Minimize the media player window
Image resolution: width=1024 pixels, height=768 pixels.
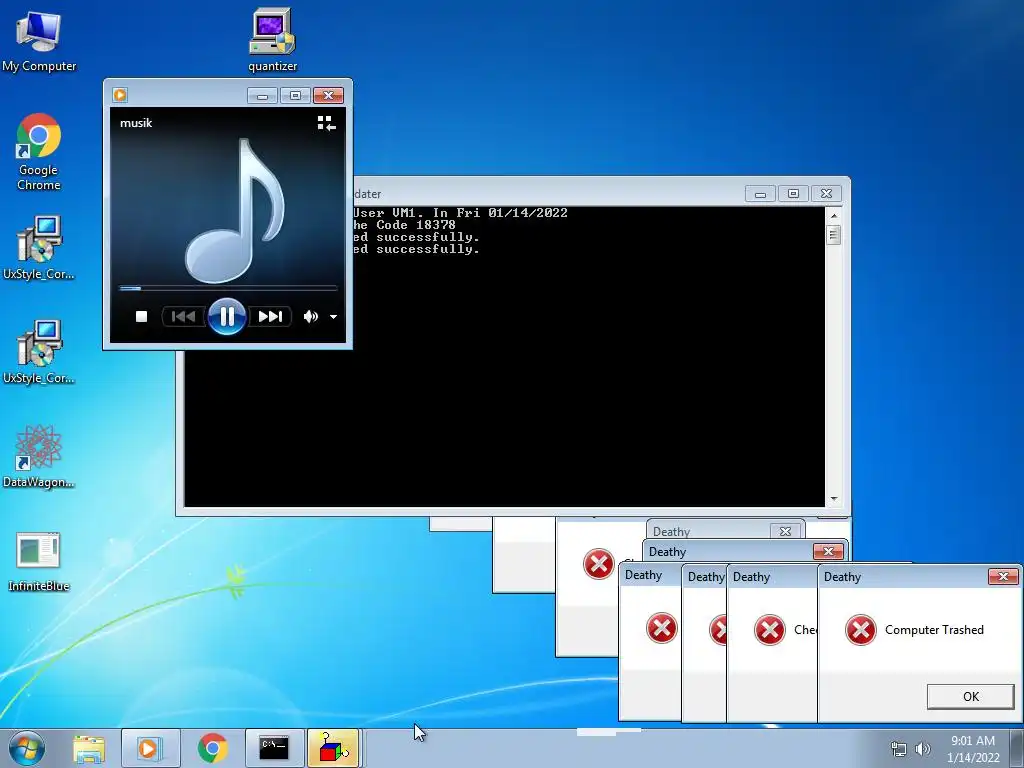coord(263,95)
